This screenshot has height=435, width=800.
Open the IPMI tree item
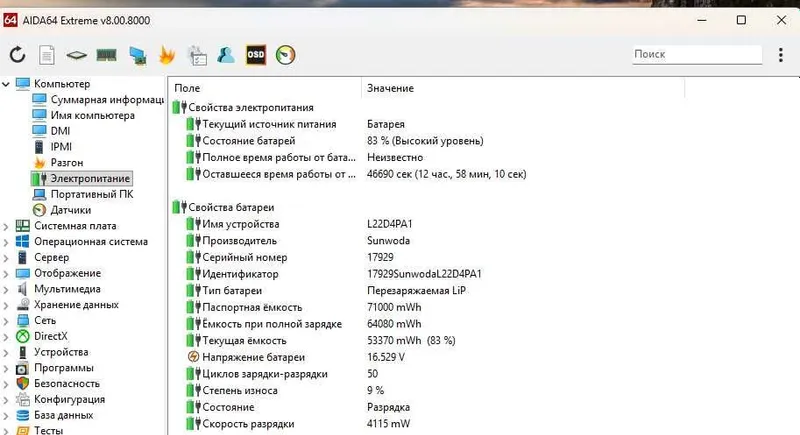coord(53,147)
